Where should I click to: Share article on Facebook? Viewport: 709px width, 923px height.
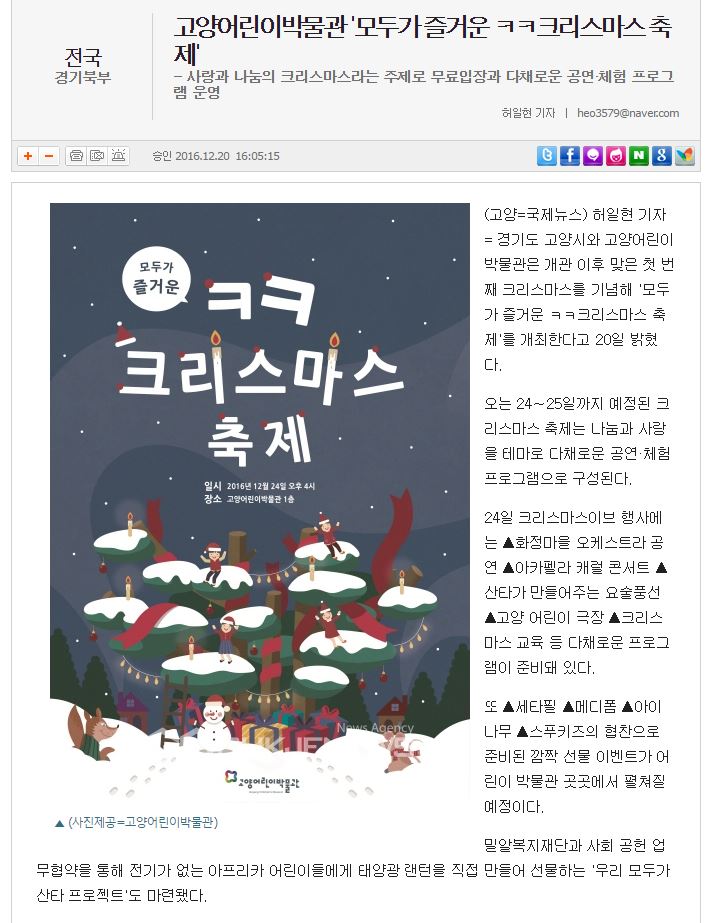pos(569,155)
